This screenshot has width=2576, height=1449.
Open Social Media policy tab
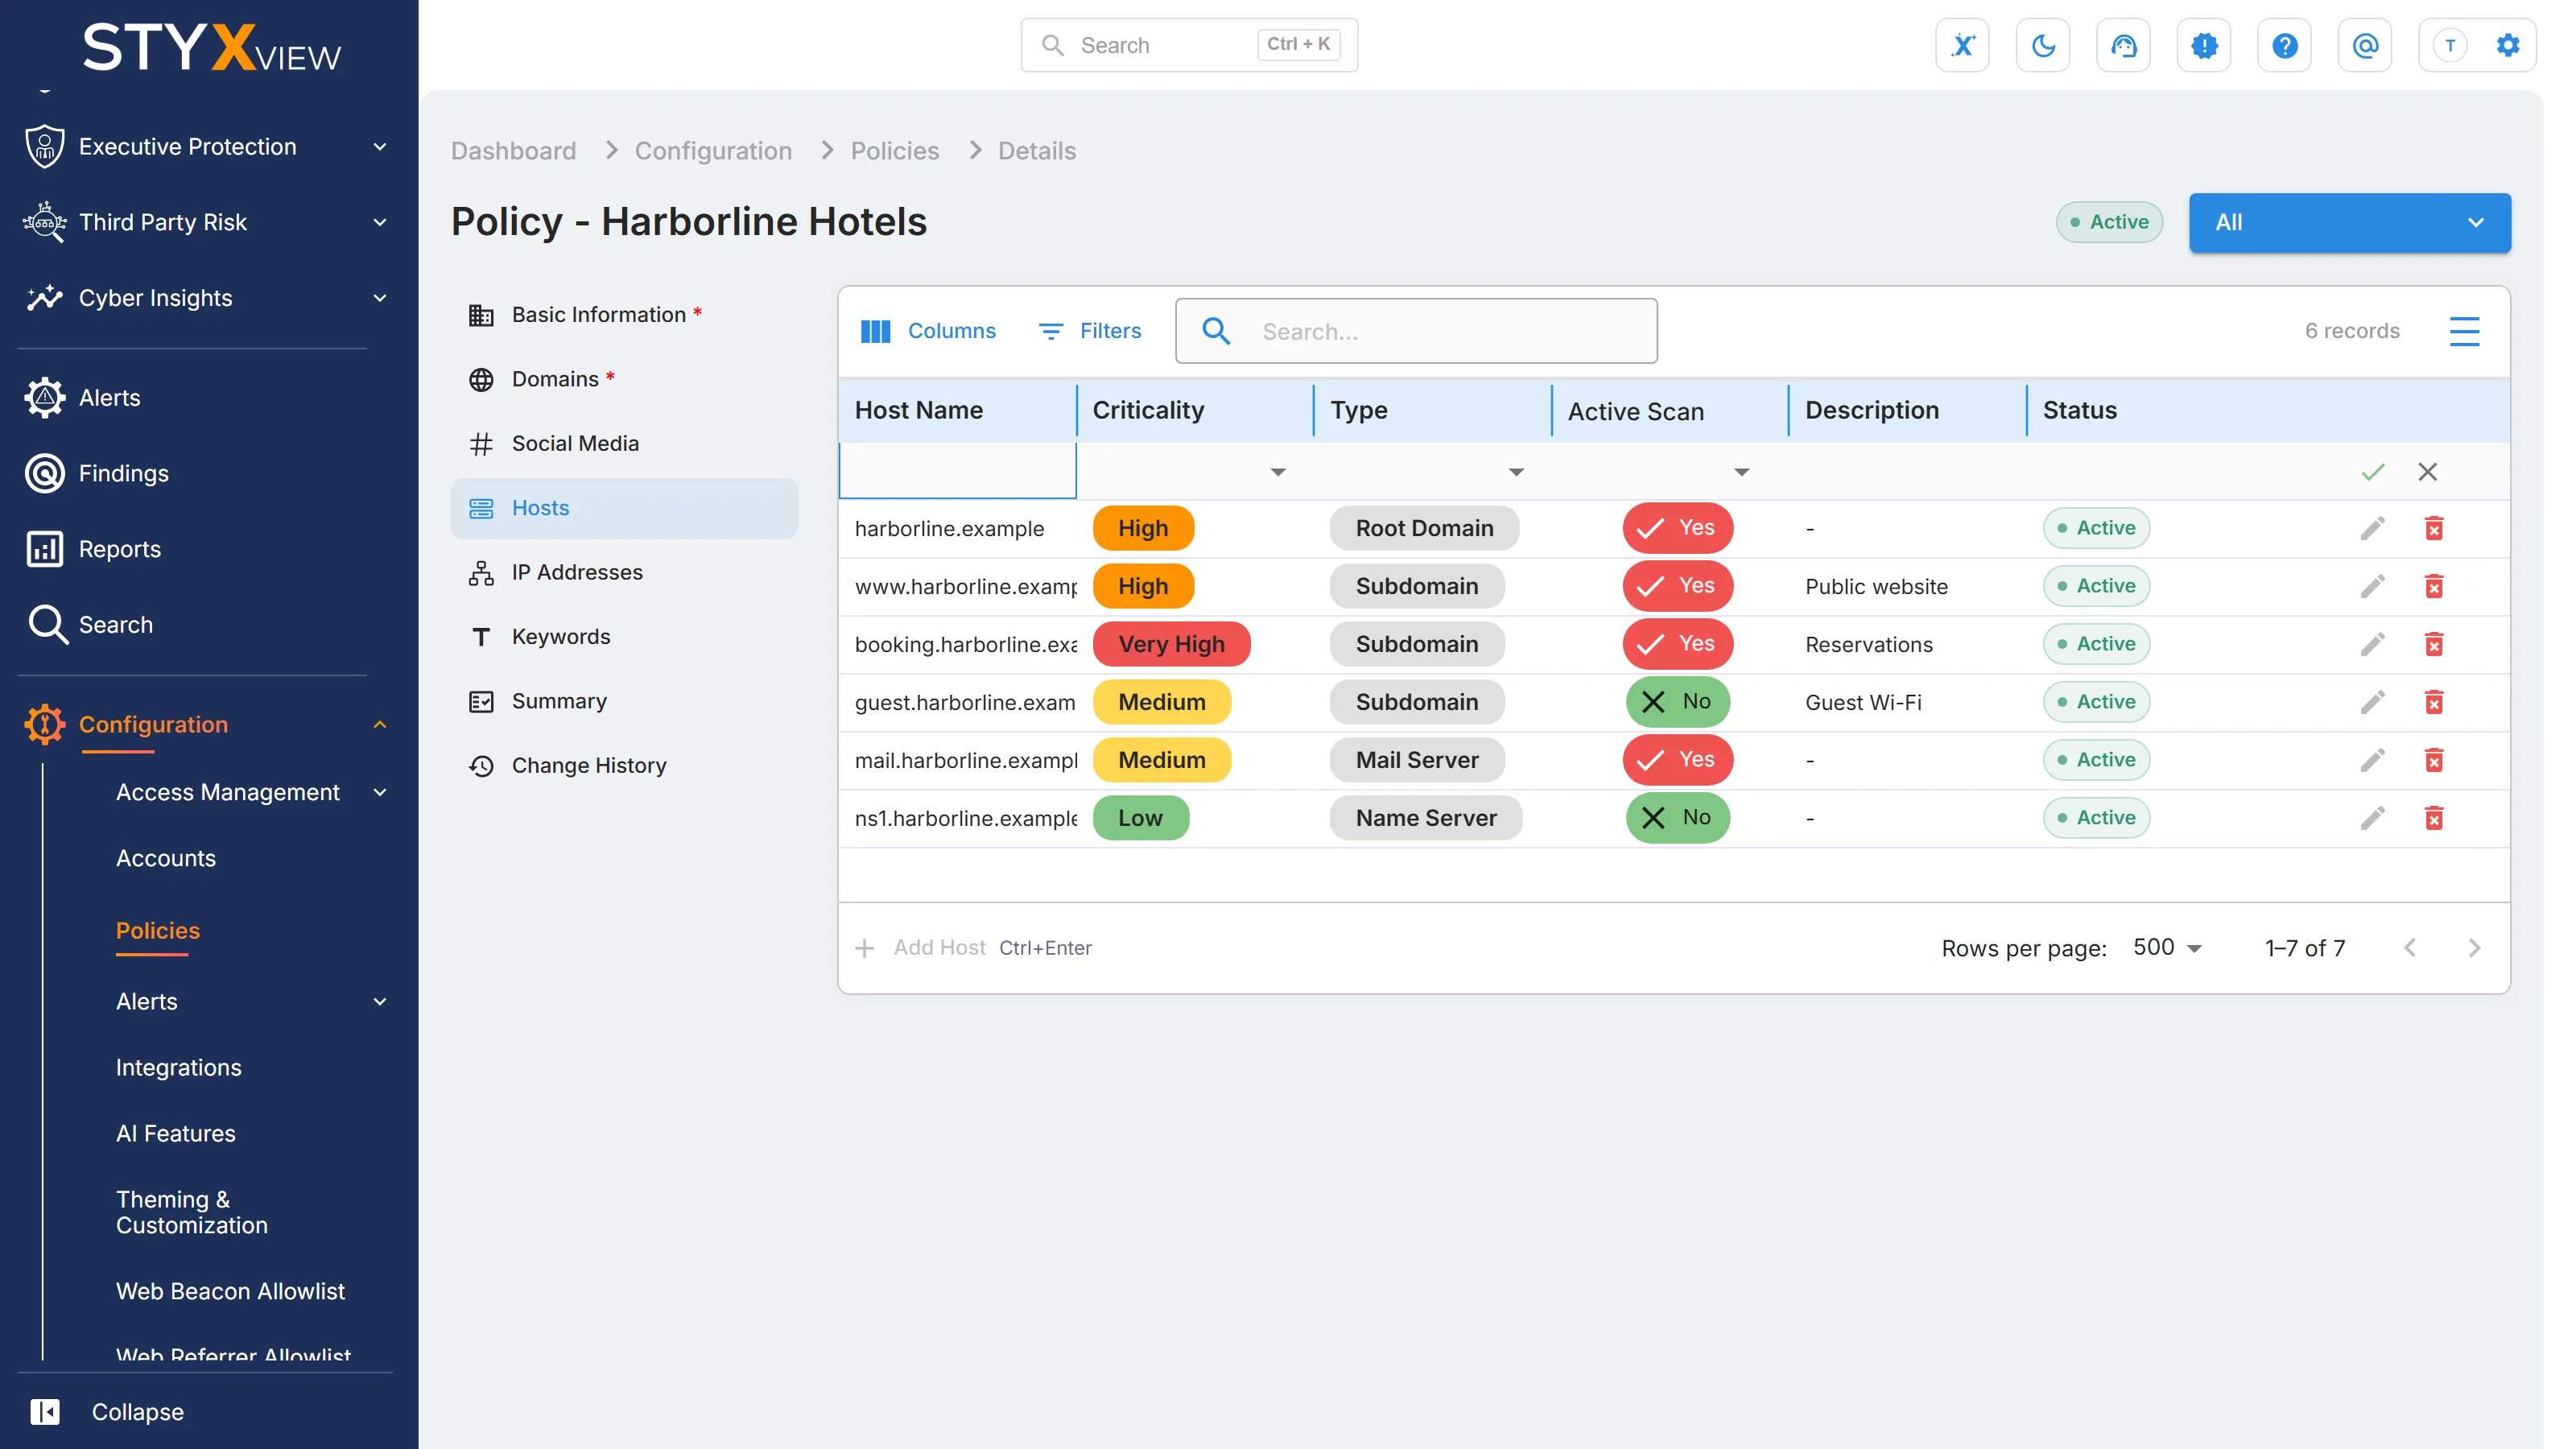pyautogui.click(x=624, y=443)
